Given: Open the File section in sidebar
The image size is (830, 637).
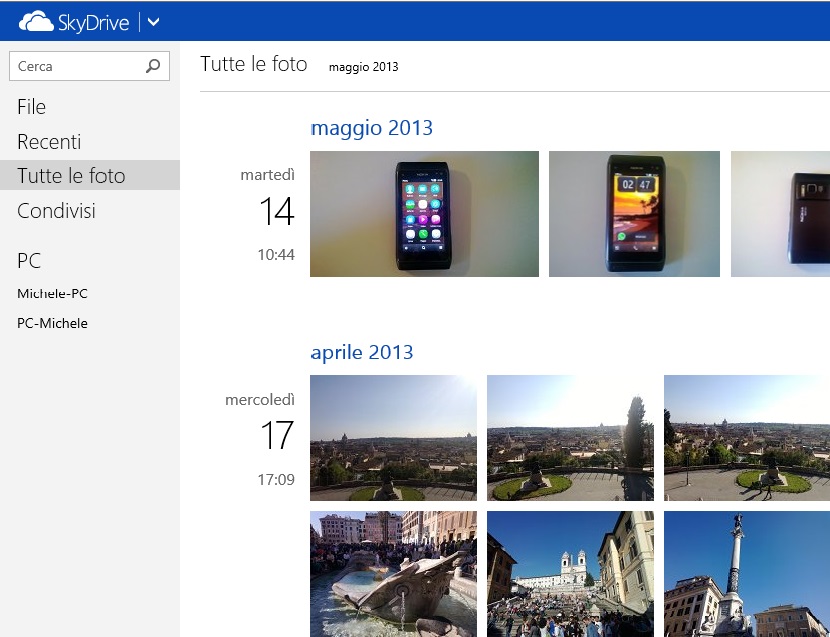Looking at the screenshot, I should coord(31,107).
